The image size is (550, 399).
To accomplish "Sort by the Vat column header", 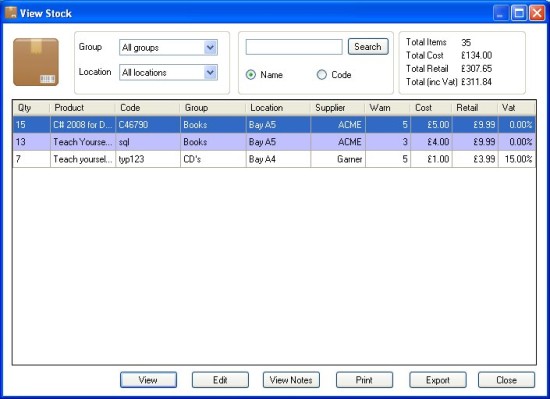I will click(516, 108).
